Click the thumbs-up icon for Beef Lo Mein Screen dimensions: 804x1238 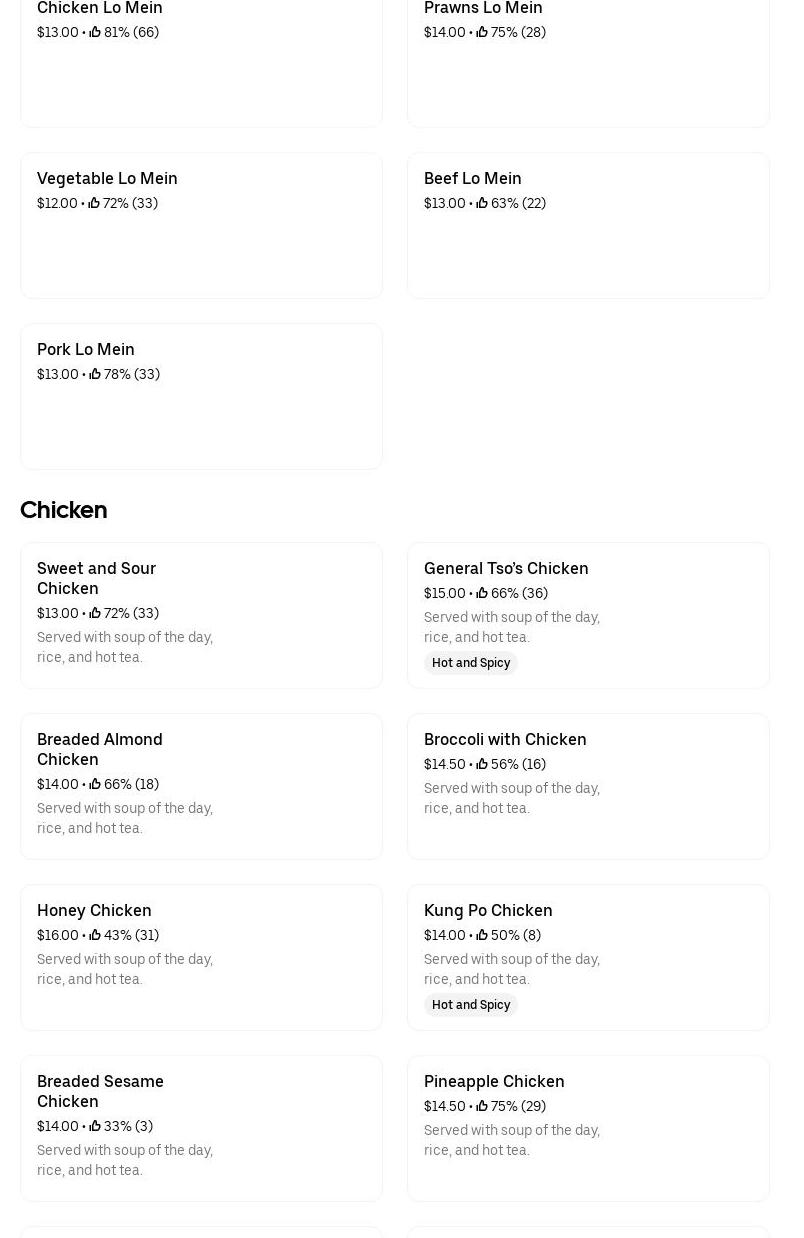point(482,203)
